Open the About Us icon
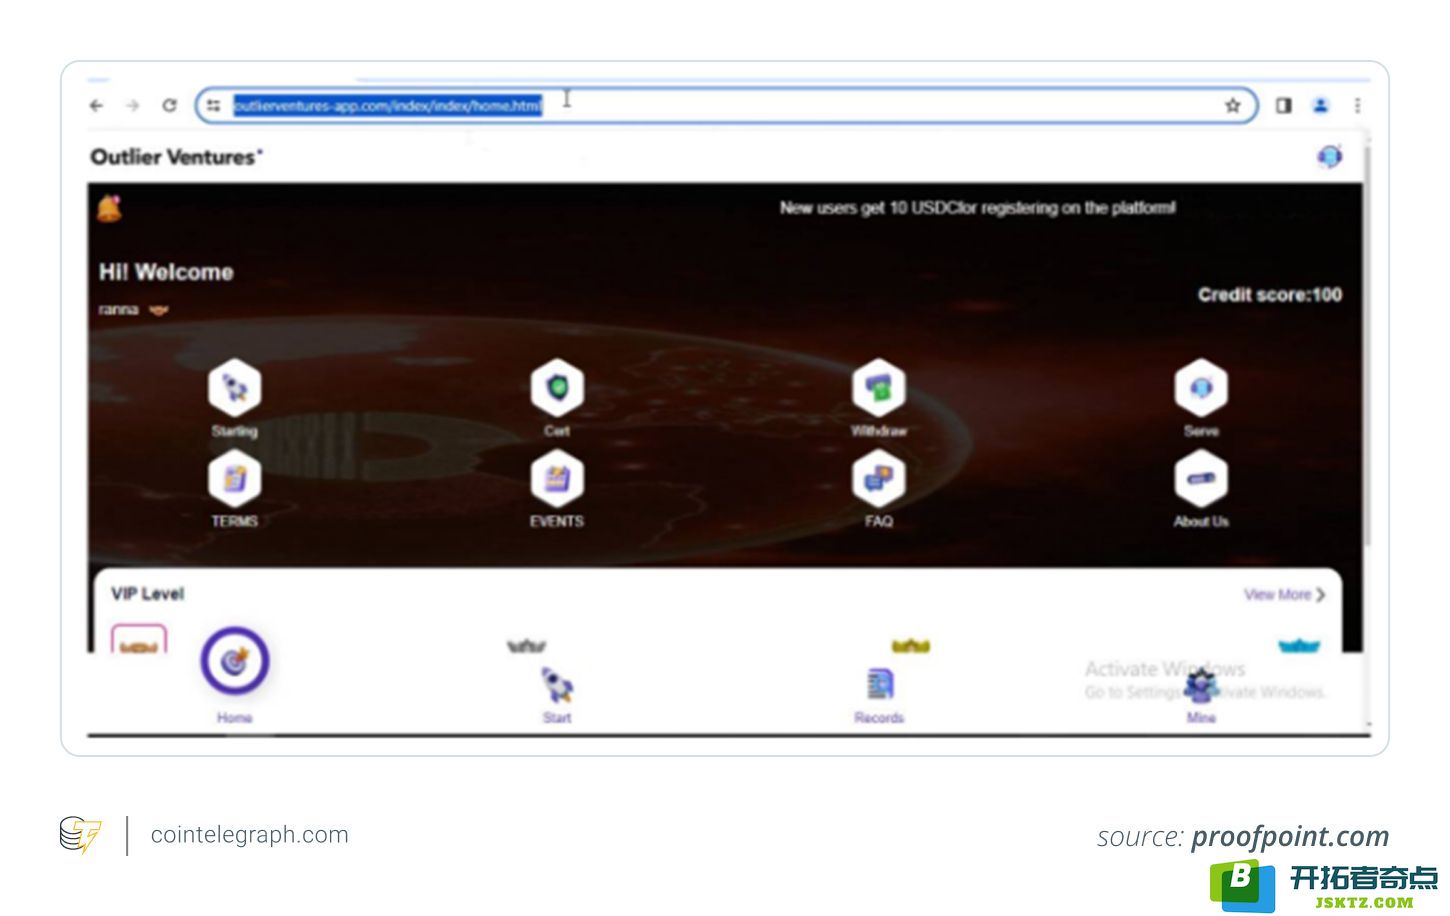Image resolution: width=1450 pixels, height=916 pixels. click(x=1201, y=478)
